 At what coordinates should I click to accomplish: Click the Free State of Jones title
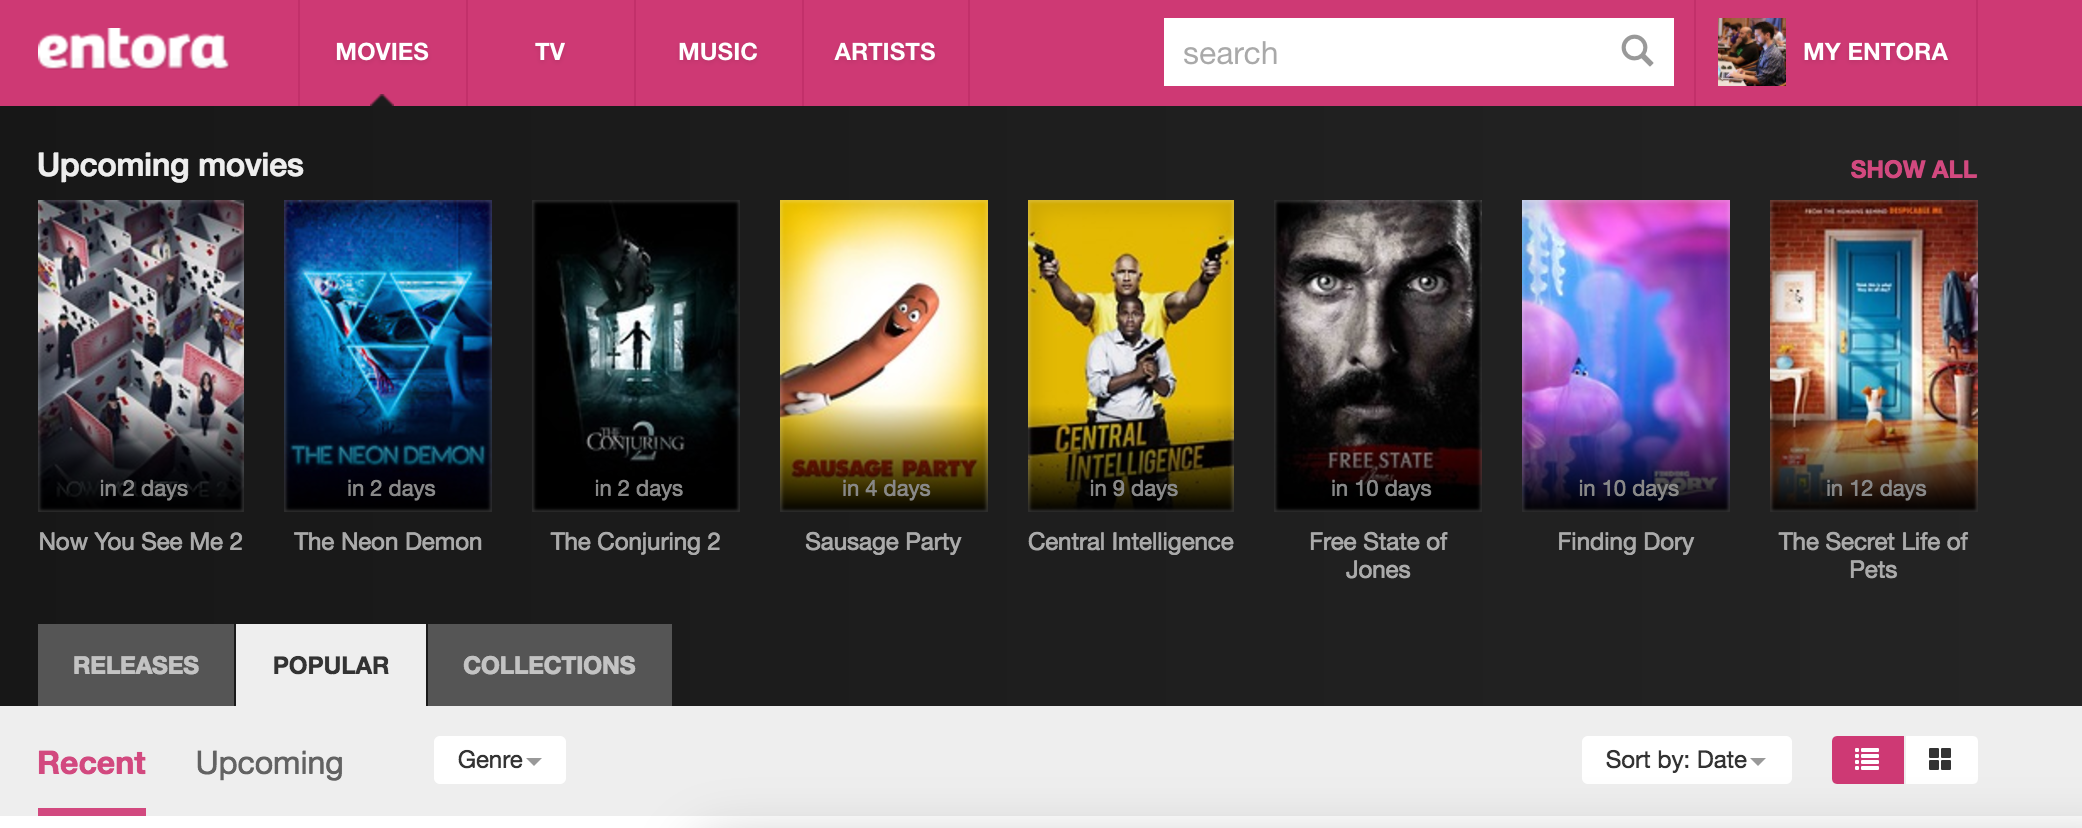pos(1378,556)
